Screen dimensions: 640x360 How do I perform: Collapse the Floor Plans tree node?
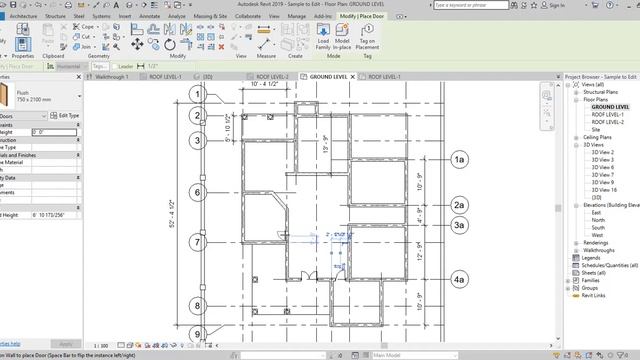tap(576, 100)
